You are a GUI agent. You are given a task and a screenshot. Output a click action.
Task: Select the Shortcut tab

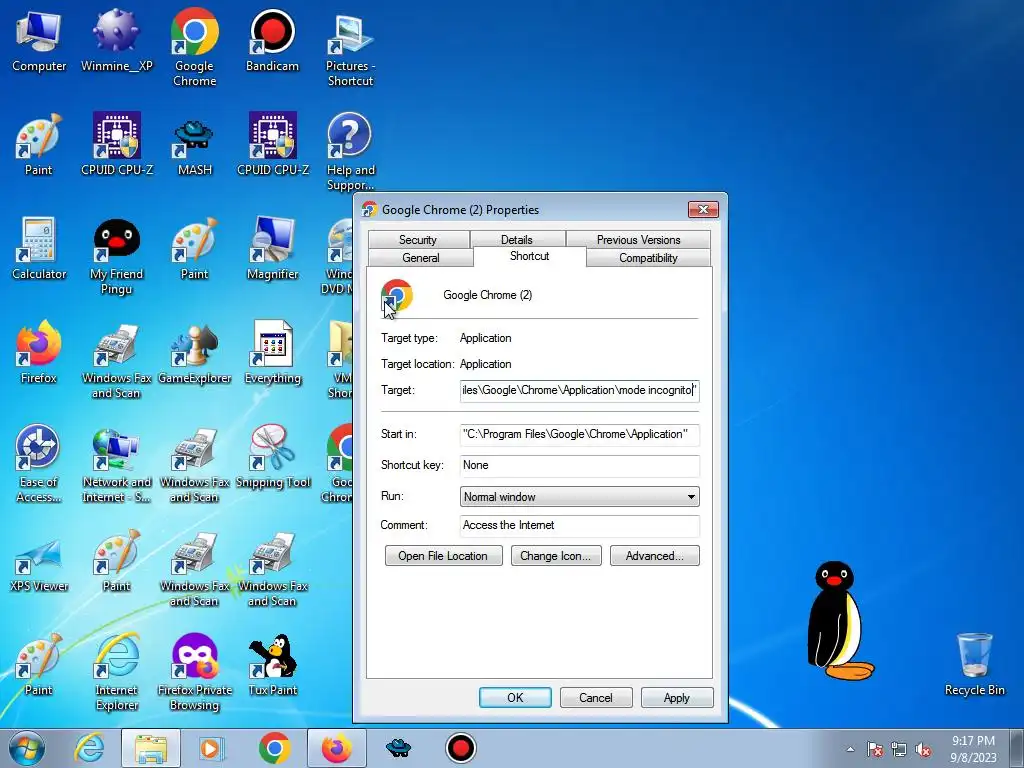pos(530,256)
